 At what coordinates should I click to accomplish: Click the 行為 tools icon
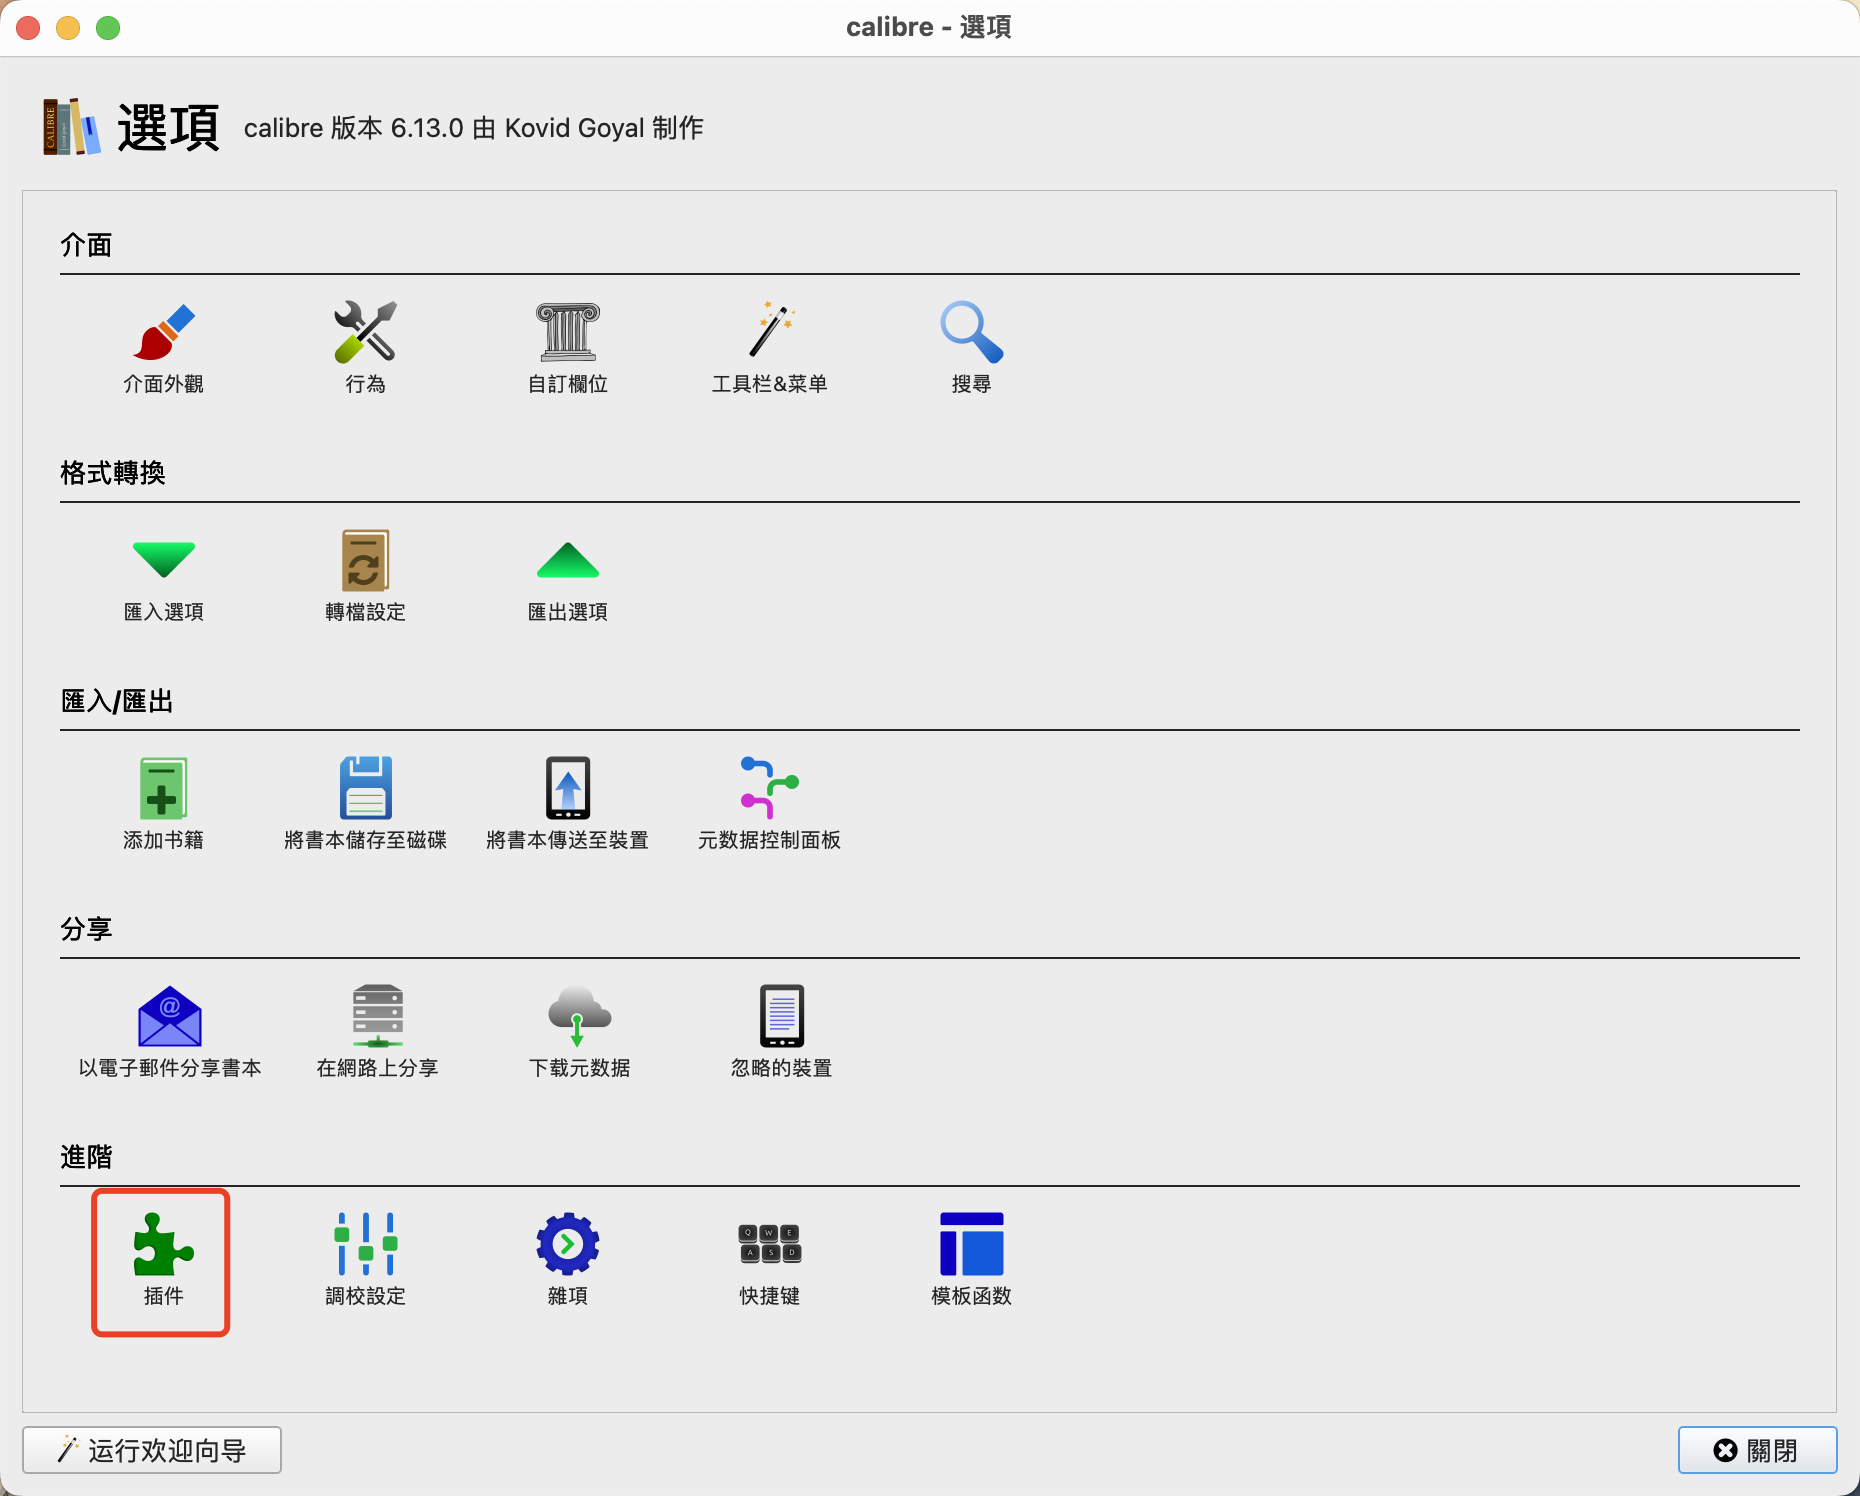pyautogui.click(x=365, y=333)
